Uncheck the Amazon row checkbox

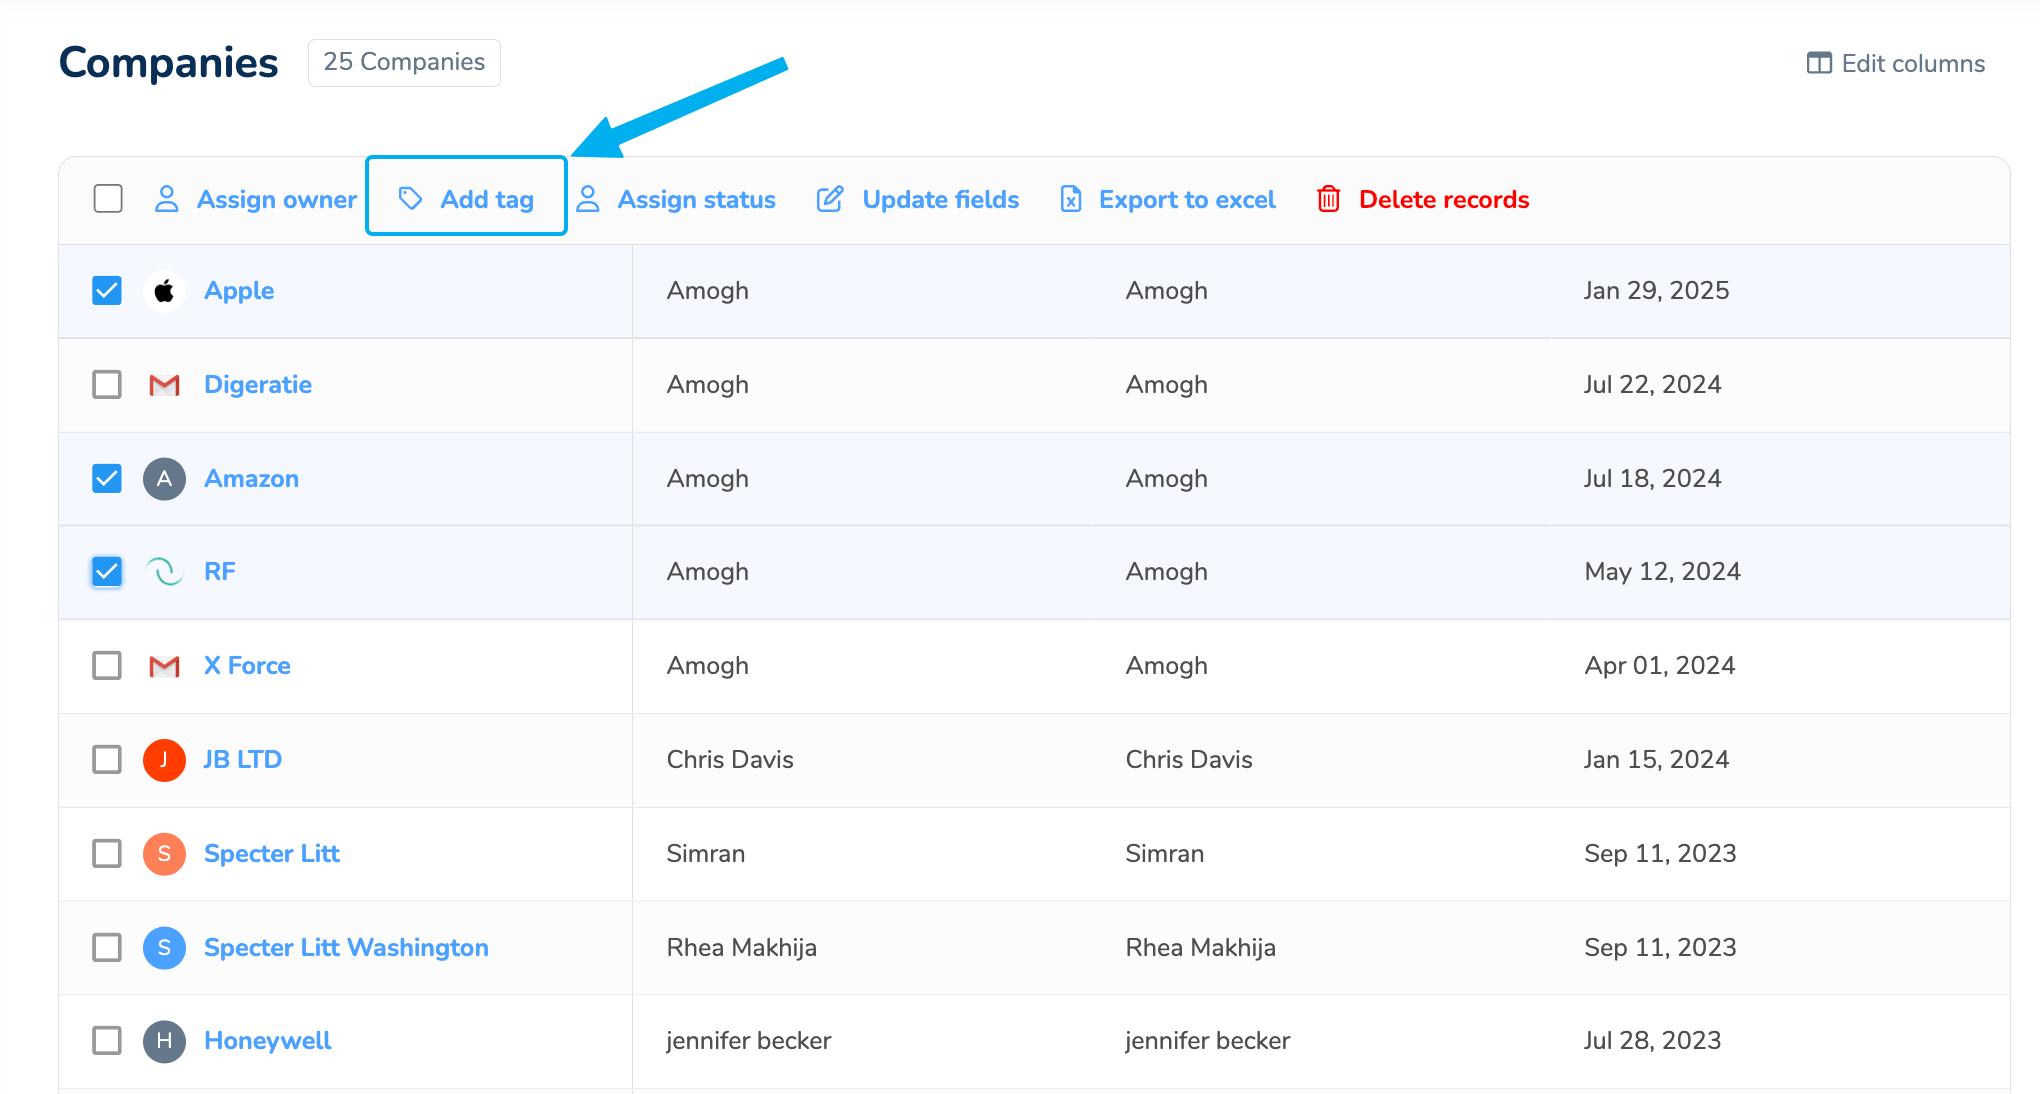coord(107,479)
